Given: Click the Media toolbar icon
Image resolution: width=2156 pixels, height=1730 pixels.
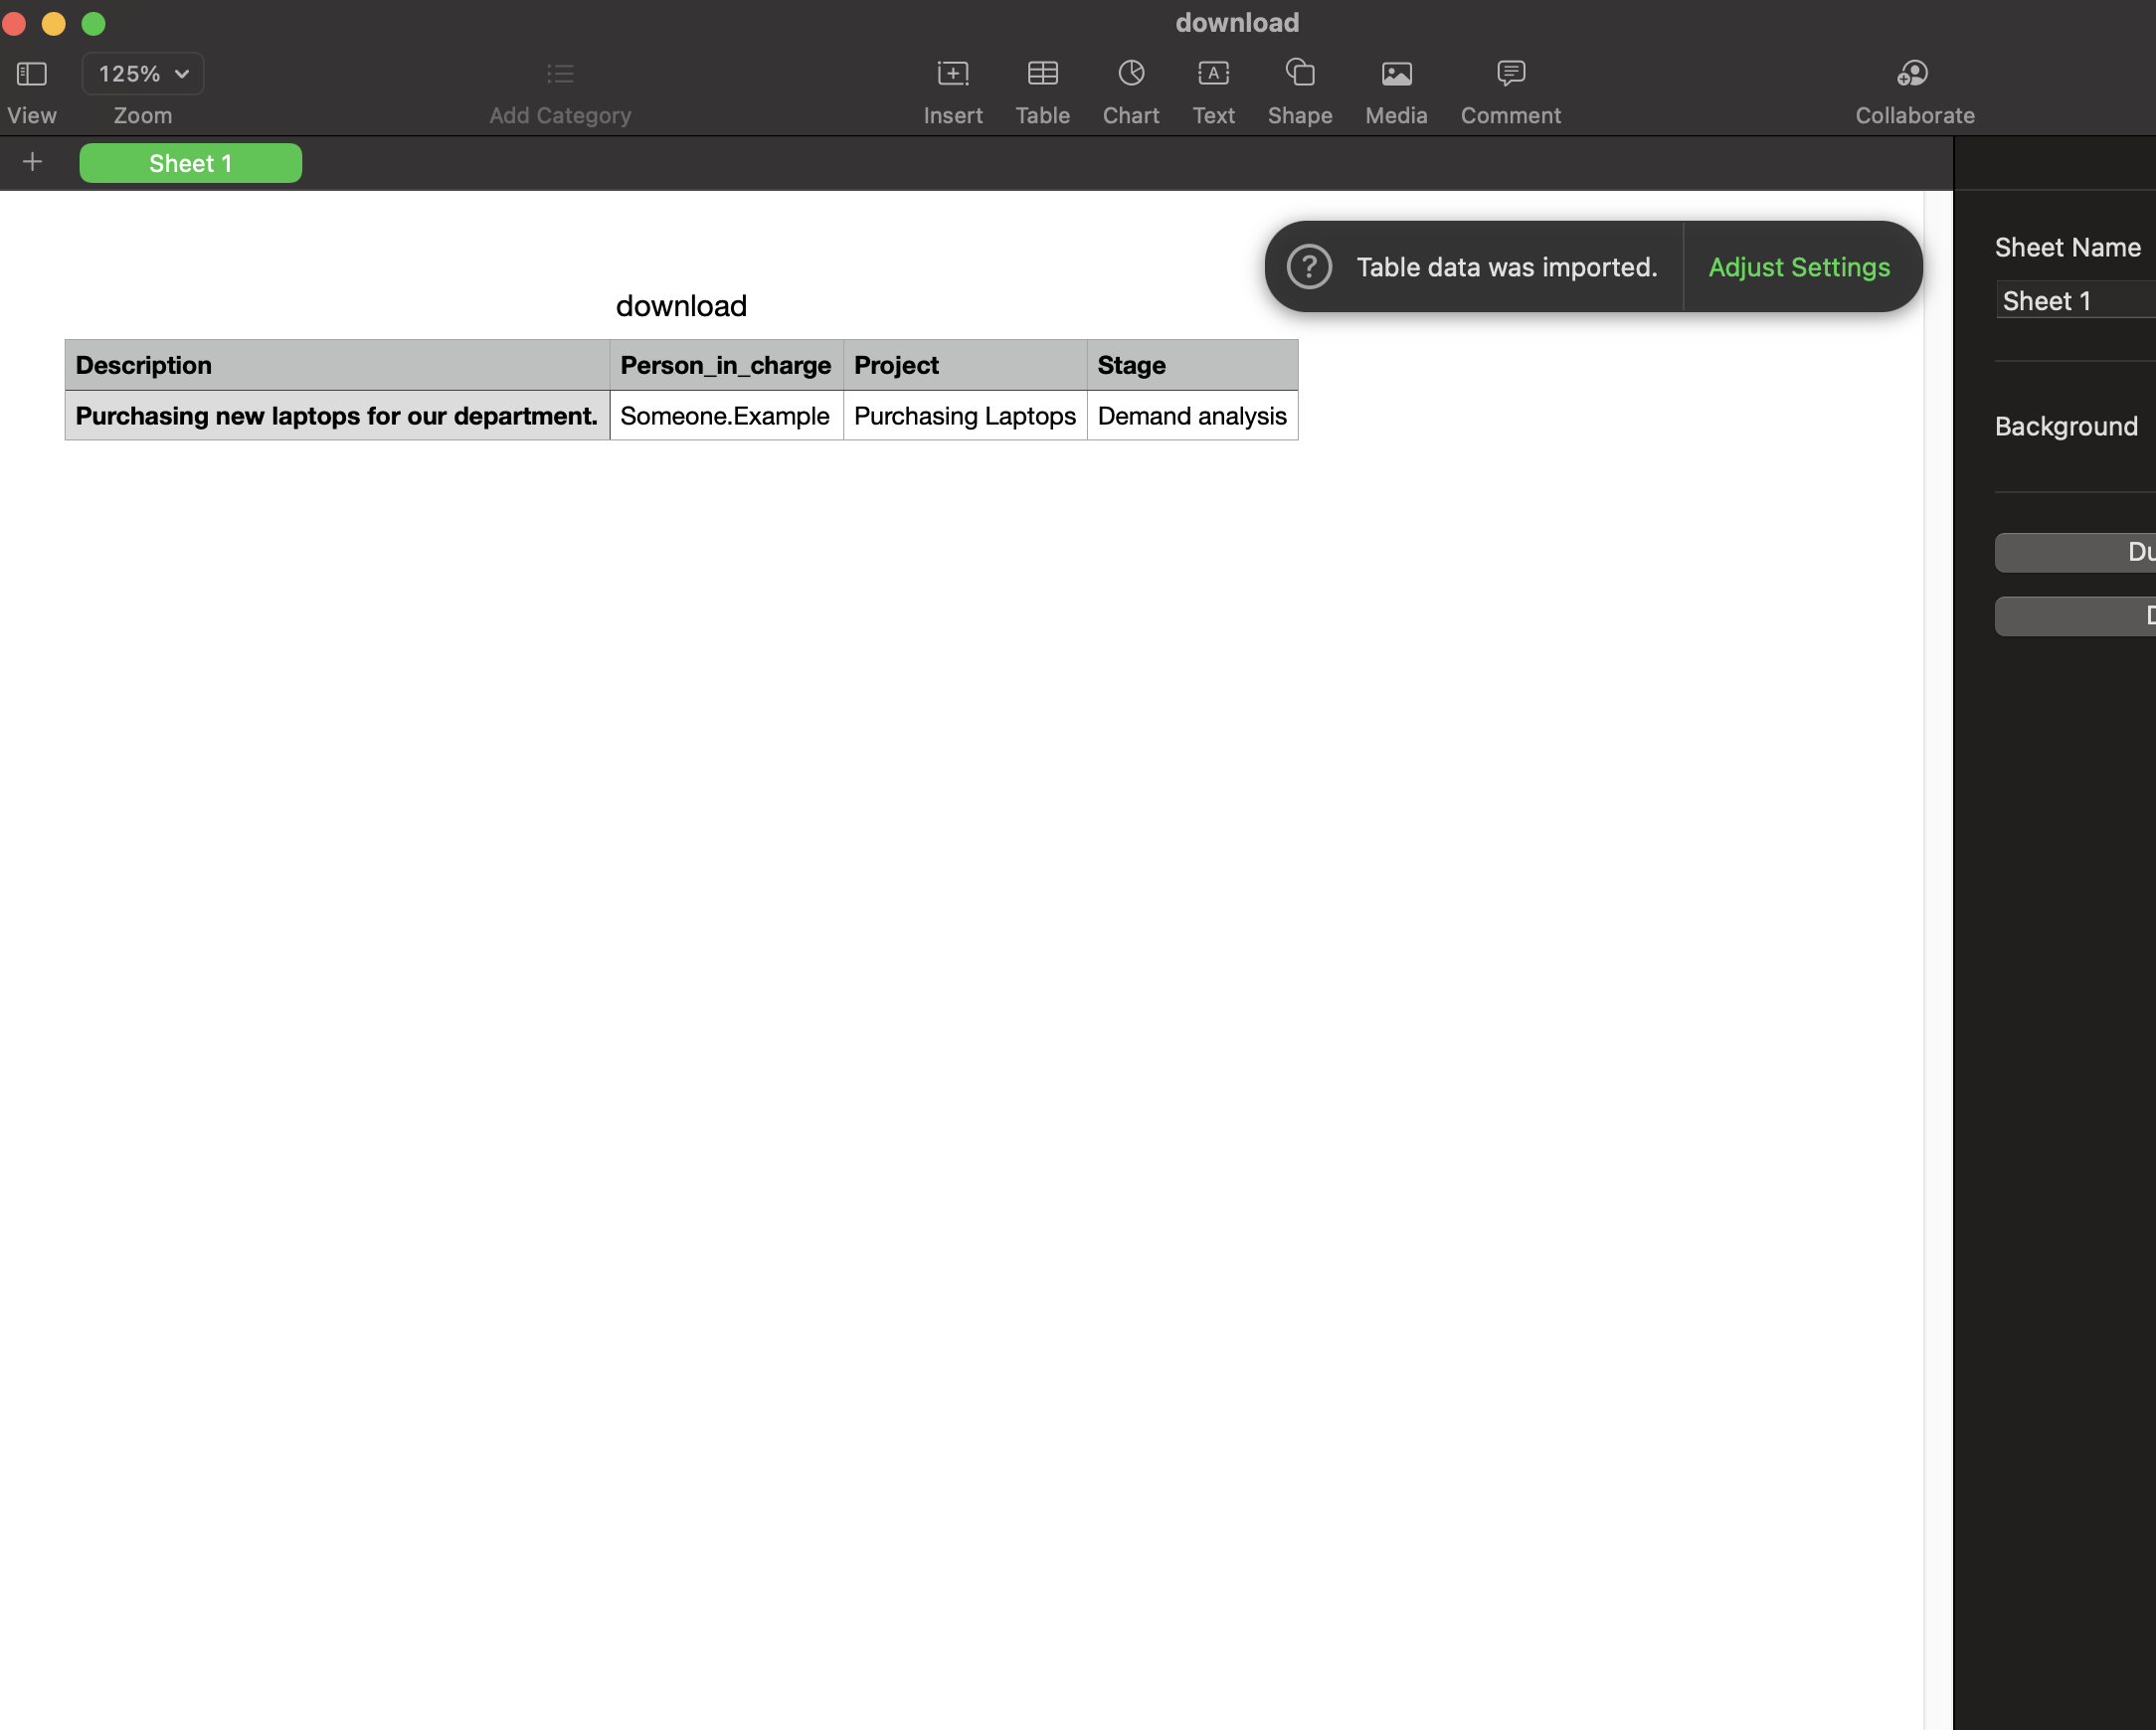Looking at the screenshot, I should (x=1396, y=74).
